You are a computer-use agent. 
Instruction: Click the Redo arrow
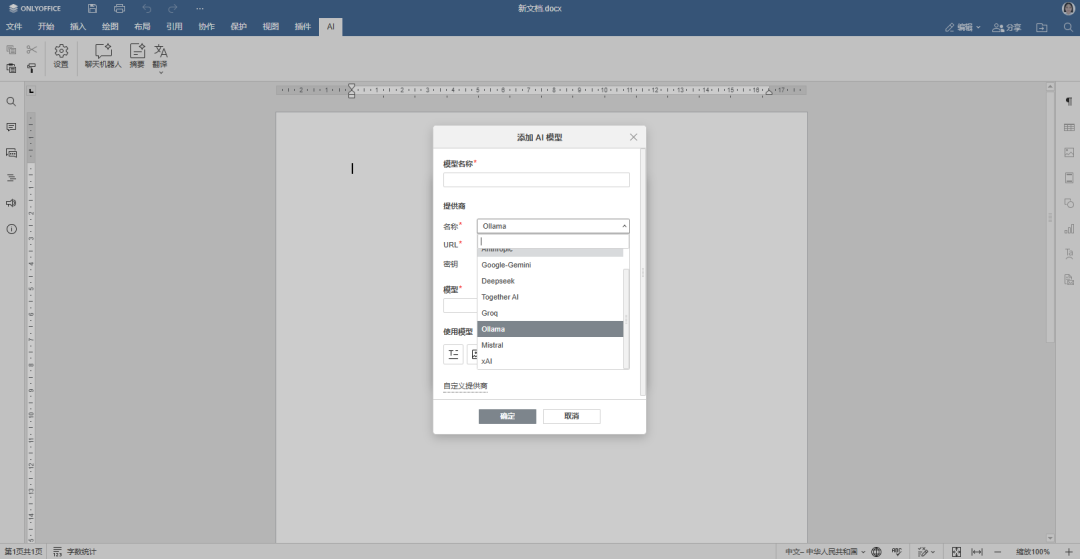pyautogui.click(x=173, y=8)
